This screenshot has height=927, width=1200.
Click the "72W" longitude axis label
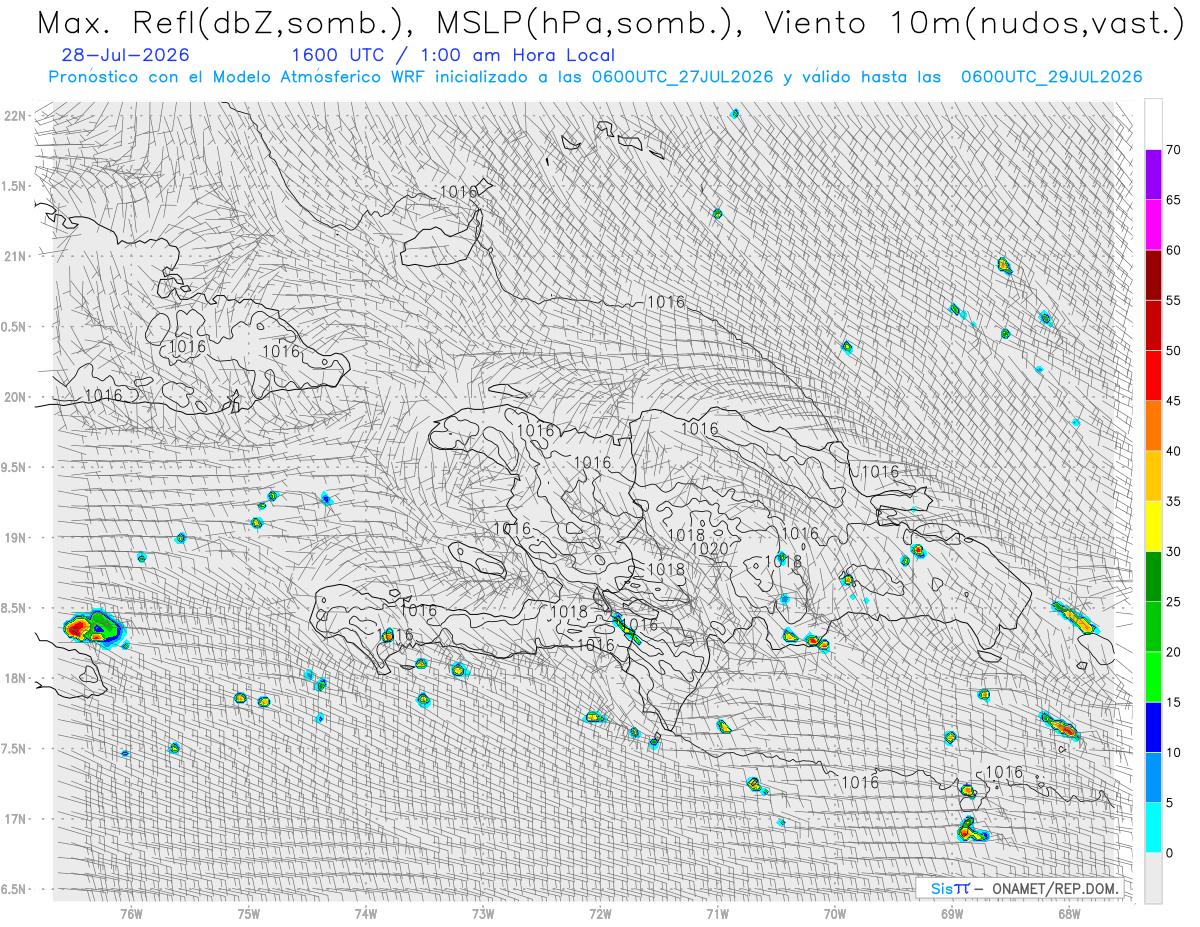coord(600,913)
